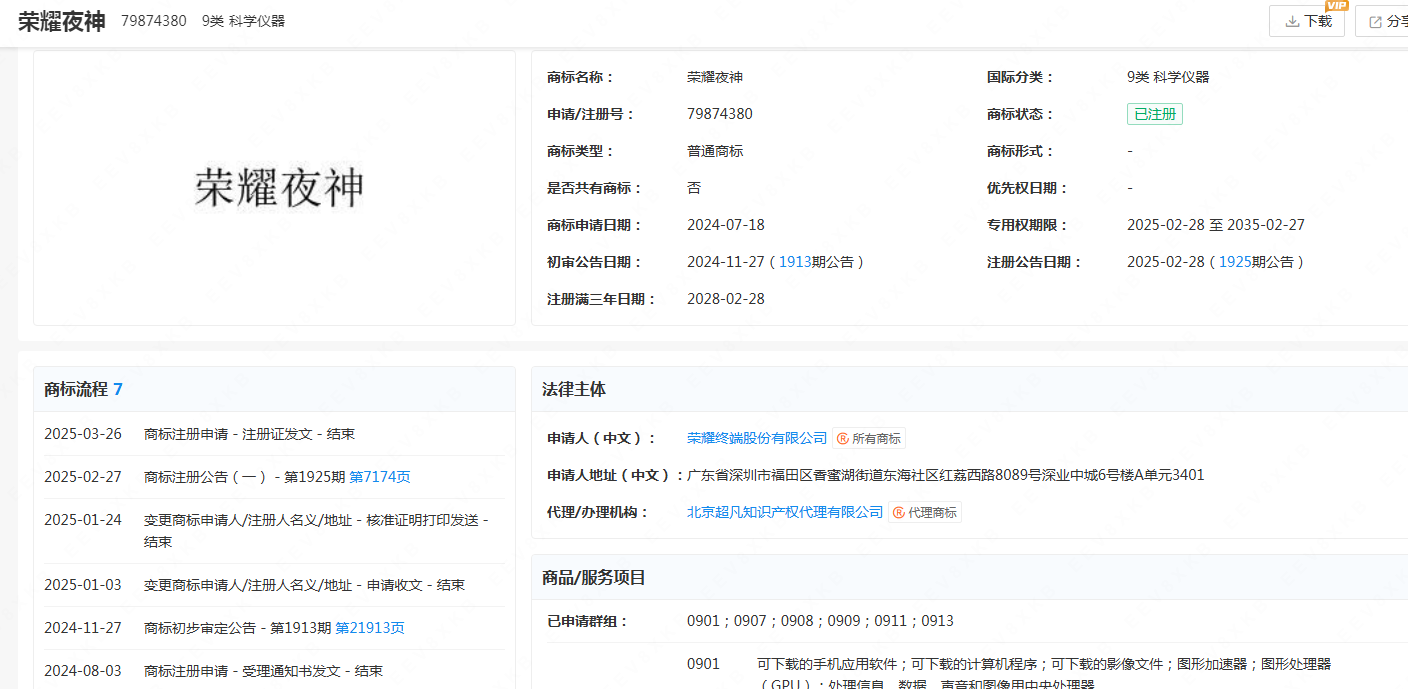Image resolution: width=1408 pixels, height=689 pixels.
Task: Click the applicant address text
Action: click(946, 475)
